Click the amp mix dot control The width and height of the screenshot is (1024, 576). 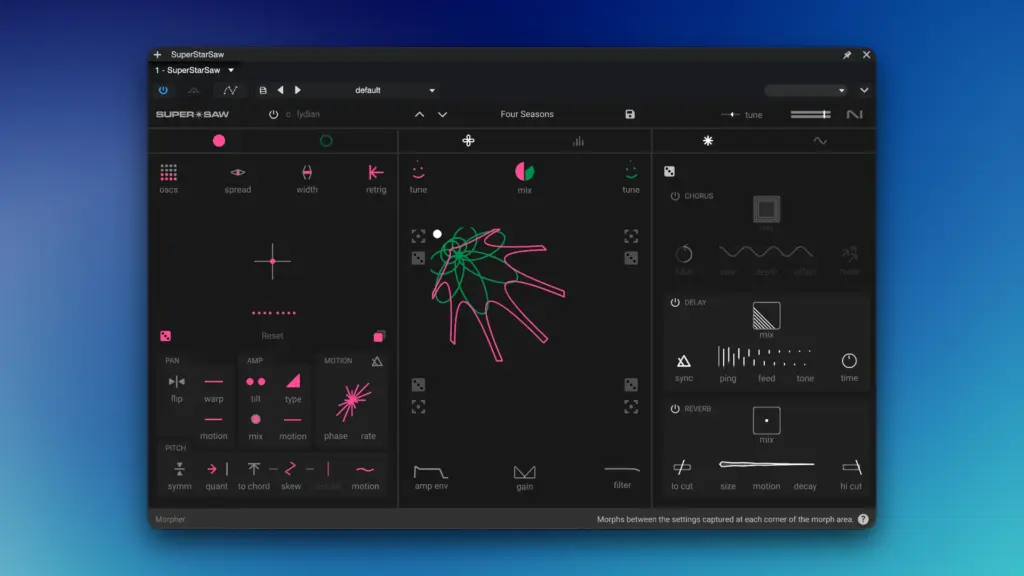tap(255, 419)
